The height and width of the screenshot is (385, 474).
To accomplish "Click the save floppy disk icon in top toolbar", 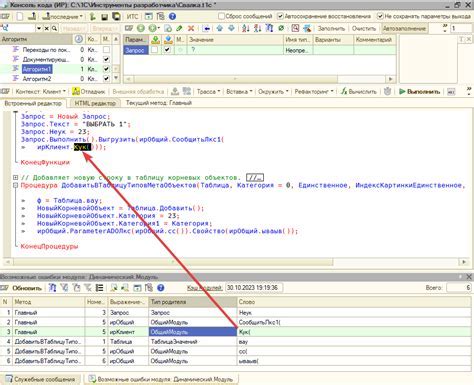I will (104, 16).
